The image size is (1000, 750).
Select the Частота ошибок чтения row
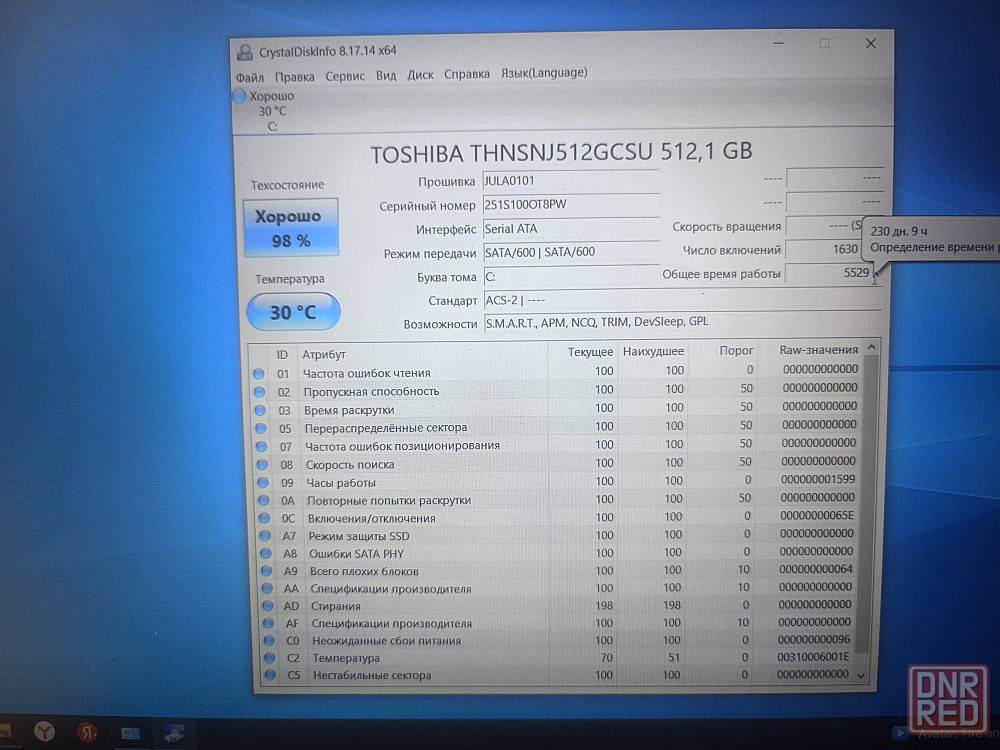[x=556, y=372]
